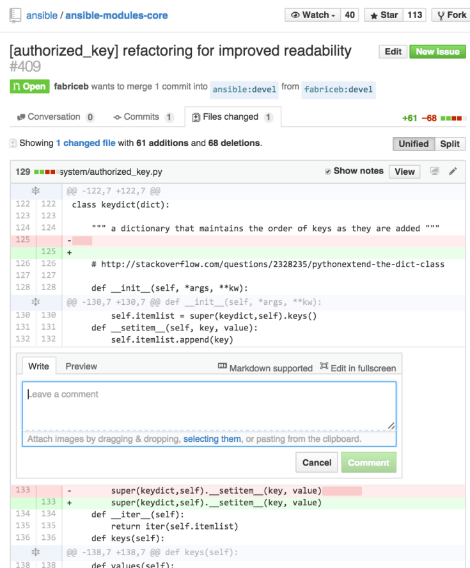Click the stargazers count 113

(x=415, y=15)
